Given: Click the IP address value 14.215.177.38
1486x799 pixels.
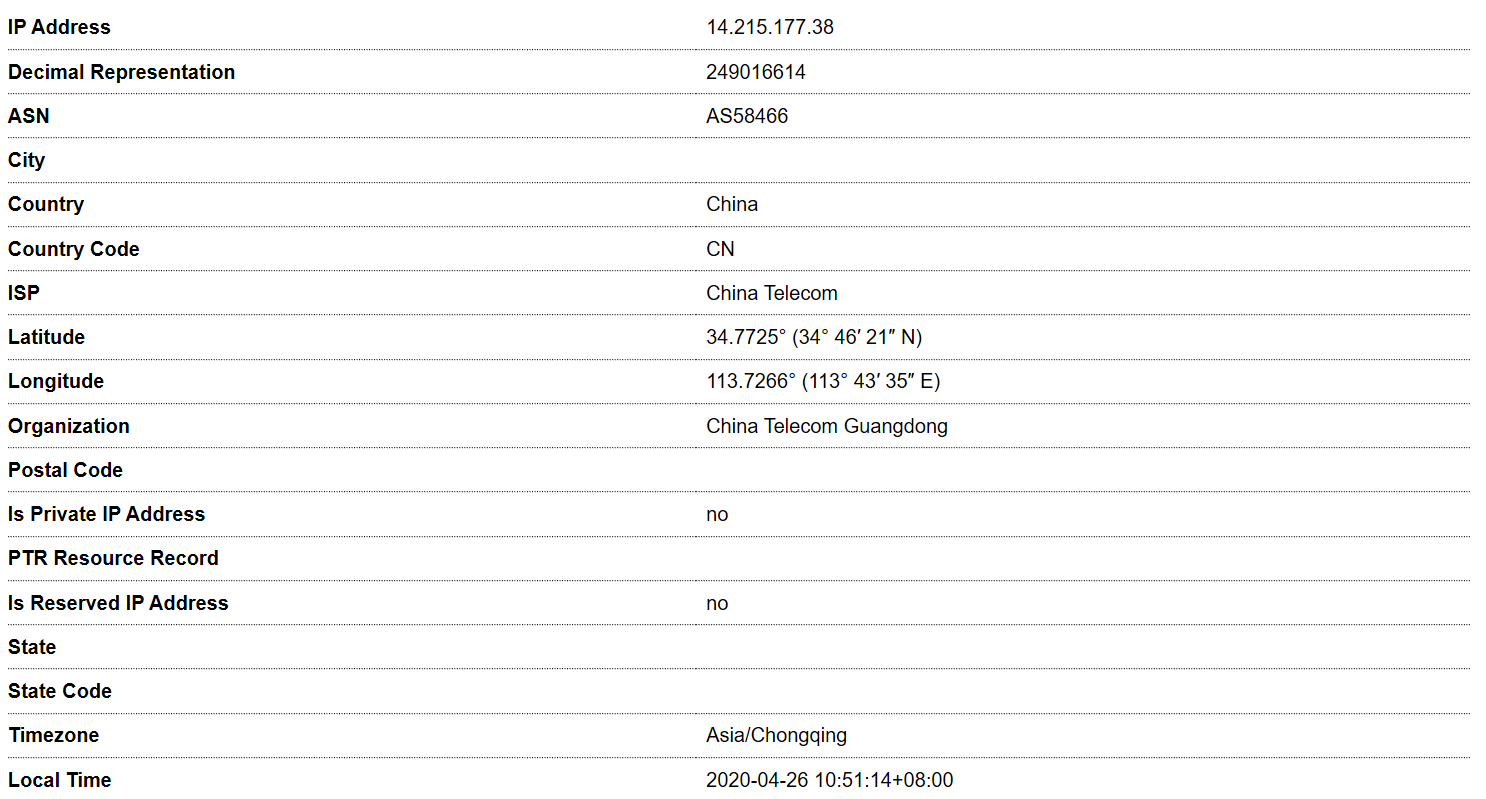Looking at the screenshot, I should click(x=769, y=27).
